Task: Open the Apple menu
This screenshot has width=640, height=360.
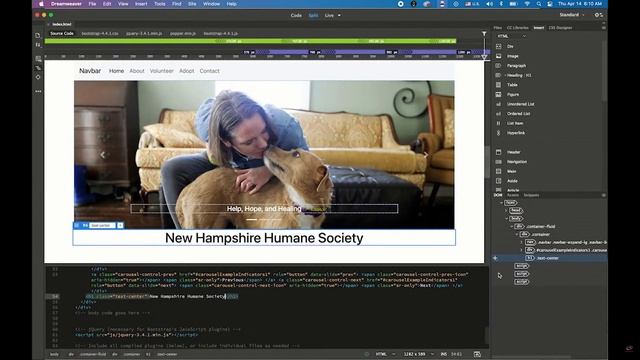Action: point(41,4)
